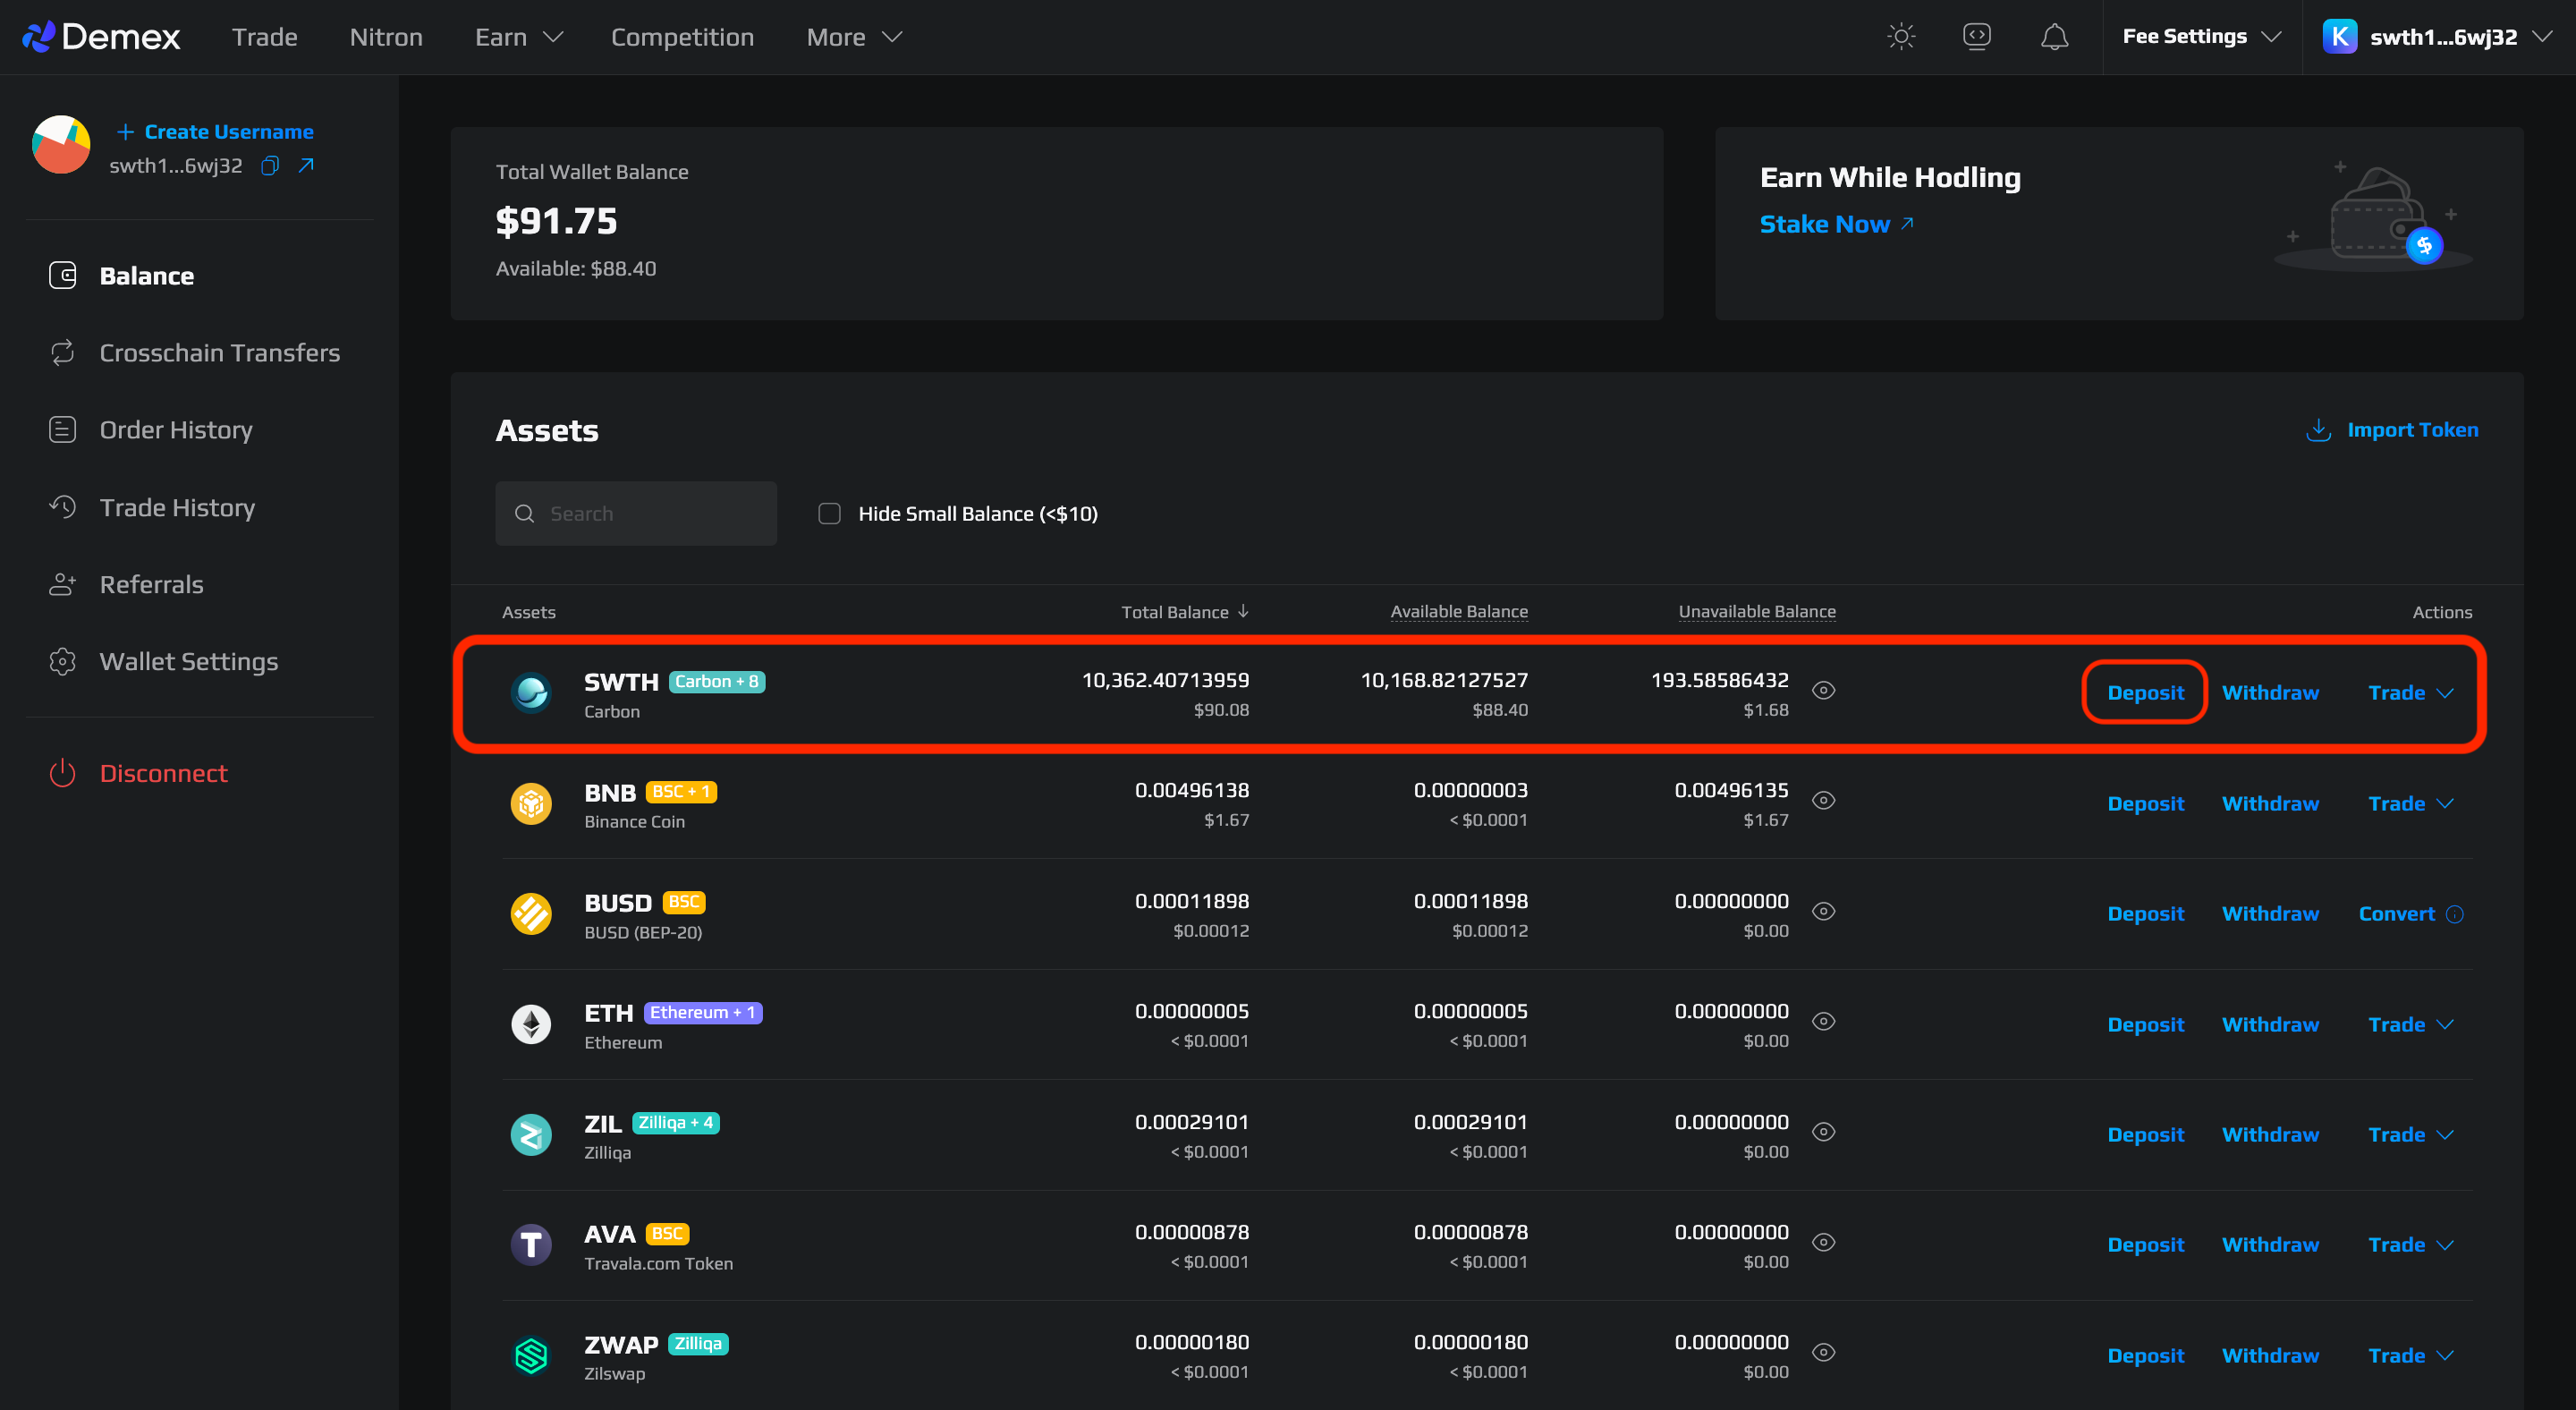The height and width of the screenshot is (1410, 2576).
Task: Open Crosschain Transfers in sidebar
Action: click(x=220, y=353)
